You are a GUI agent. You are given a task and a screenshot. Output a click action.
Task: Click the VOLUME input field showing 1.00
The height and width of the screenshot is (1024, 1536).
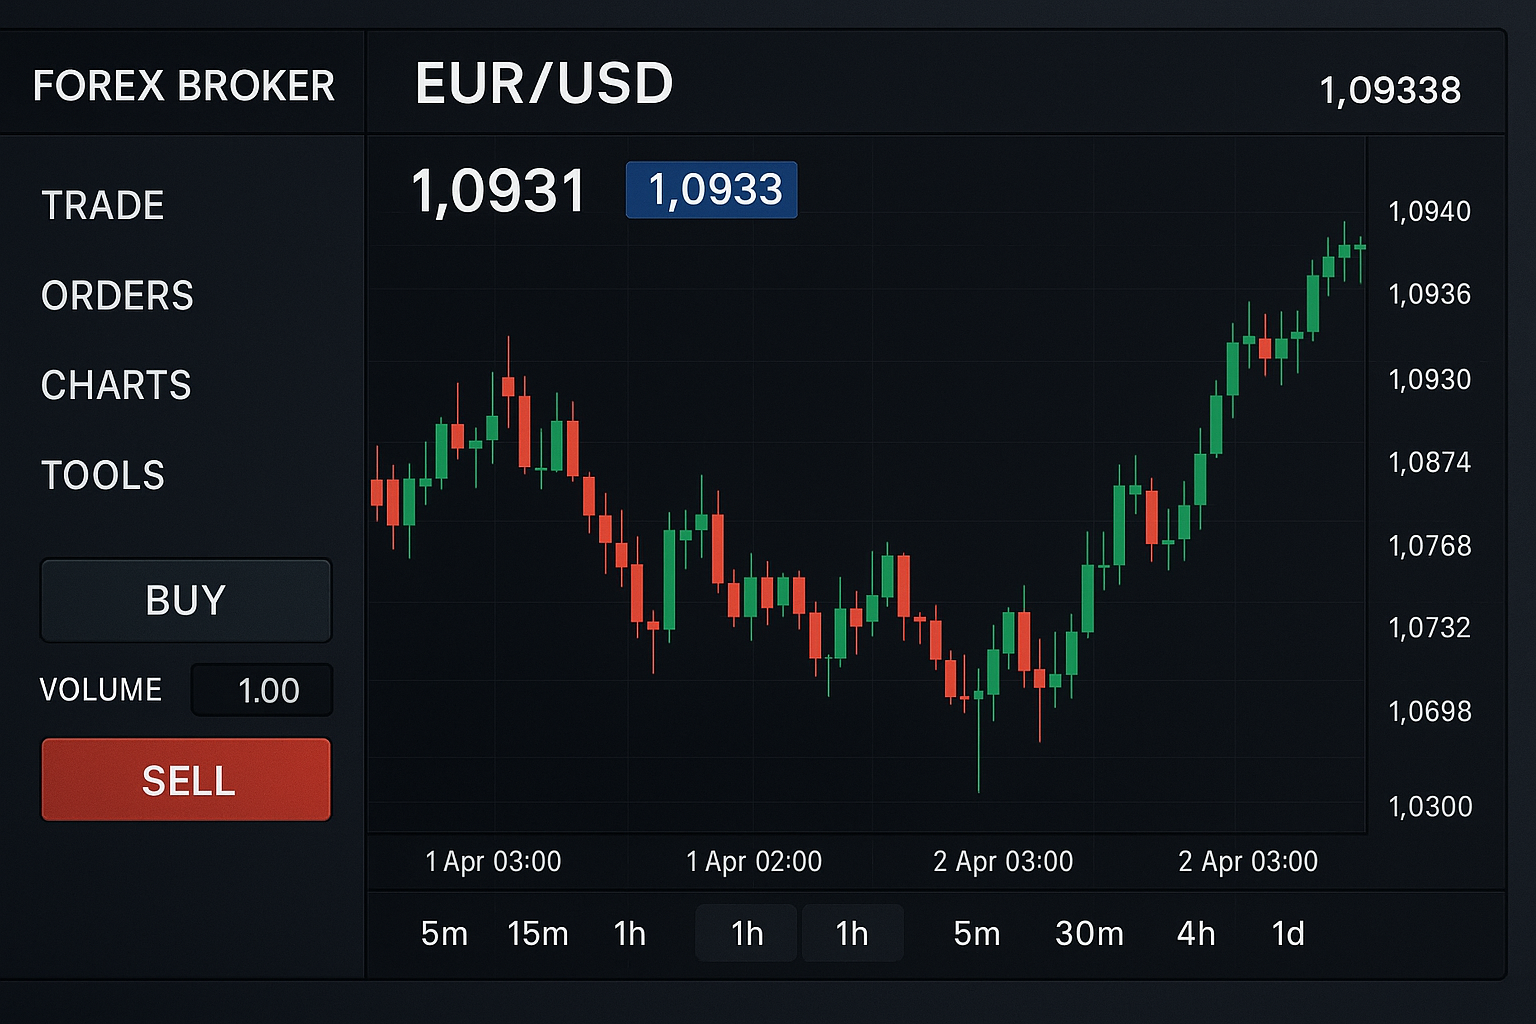pos(262,690)
